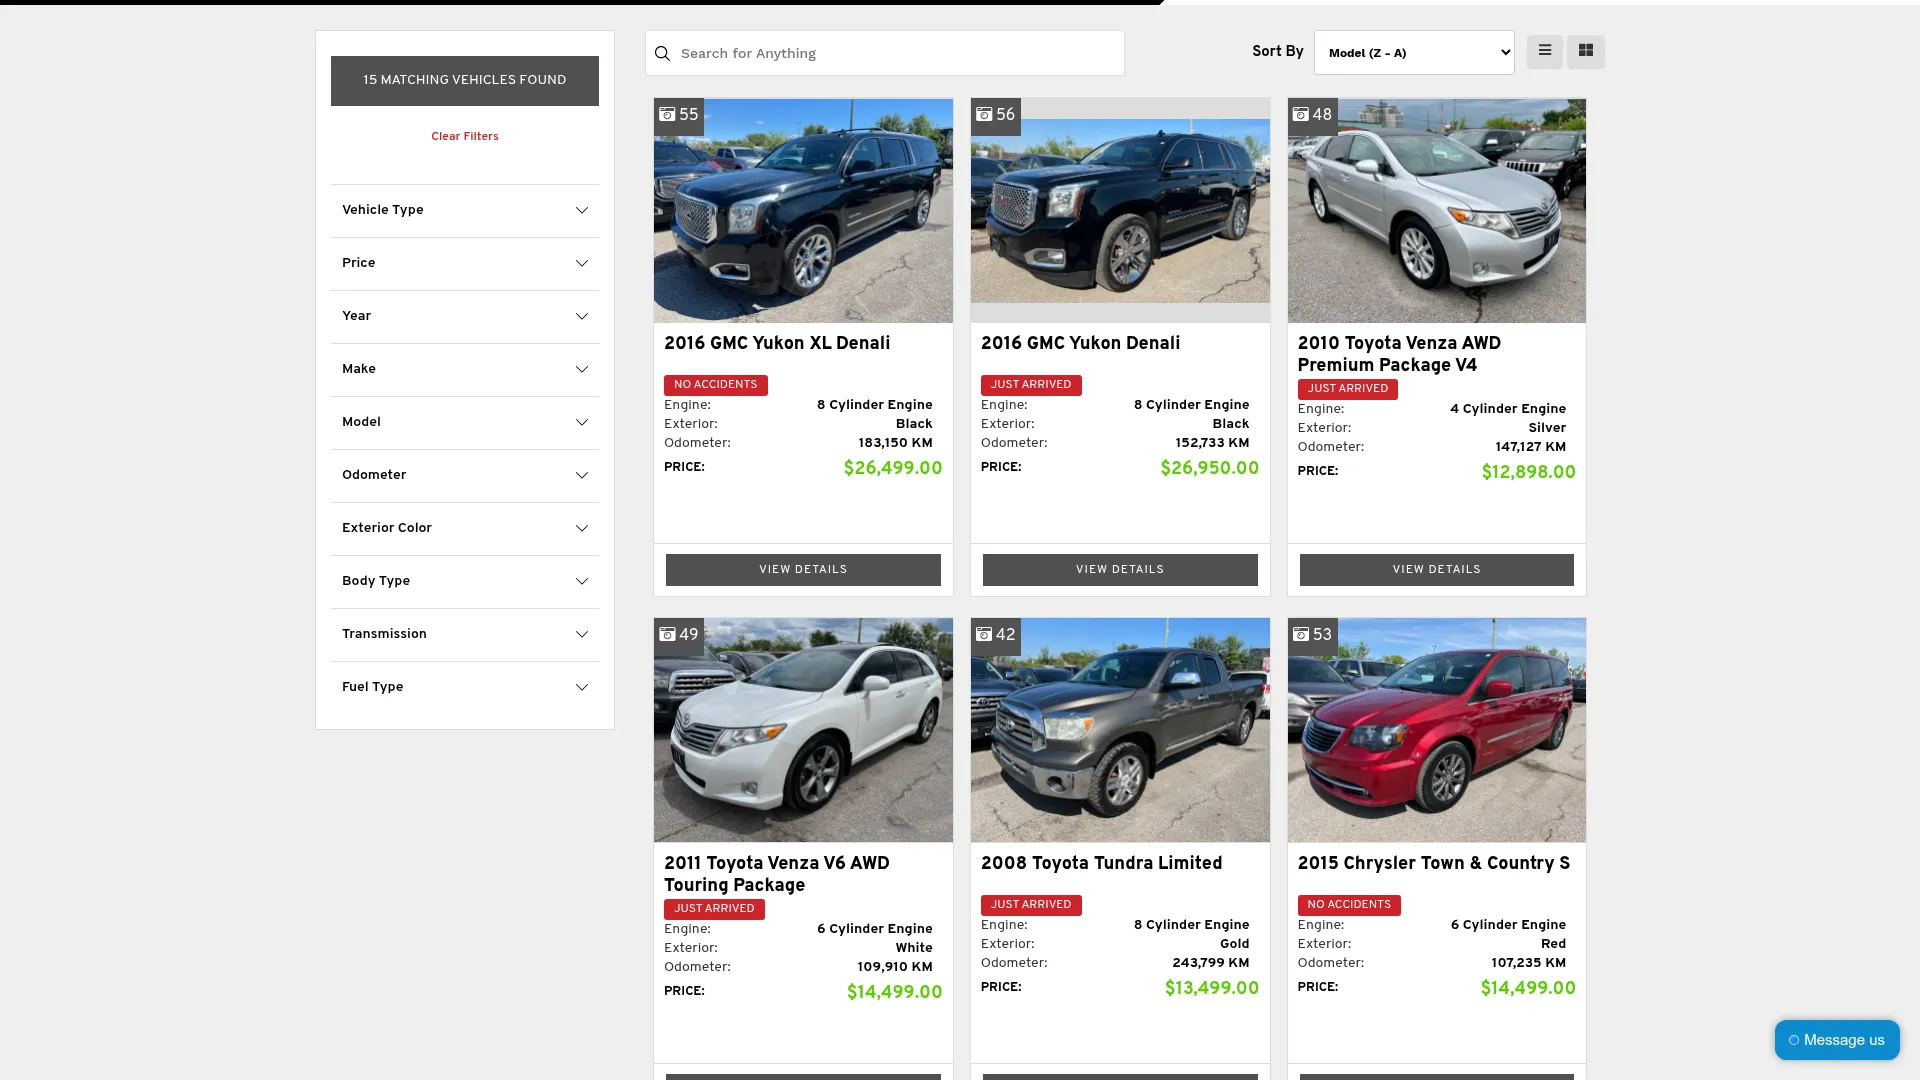This screenshot has width=1920, height=1080.
Task: Click the $12,898.00 price
Action: [1528, 473]
